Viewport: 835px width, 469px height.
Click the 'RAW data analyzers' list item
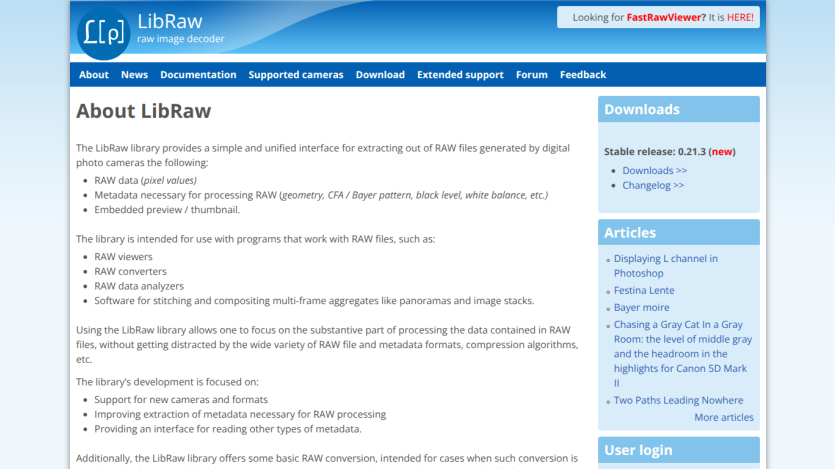point(139,286)
